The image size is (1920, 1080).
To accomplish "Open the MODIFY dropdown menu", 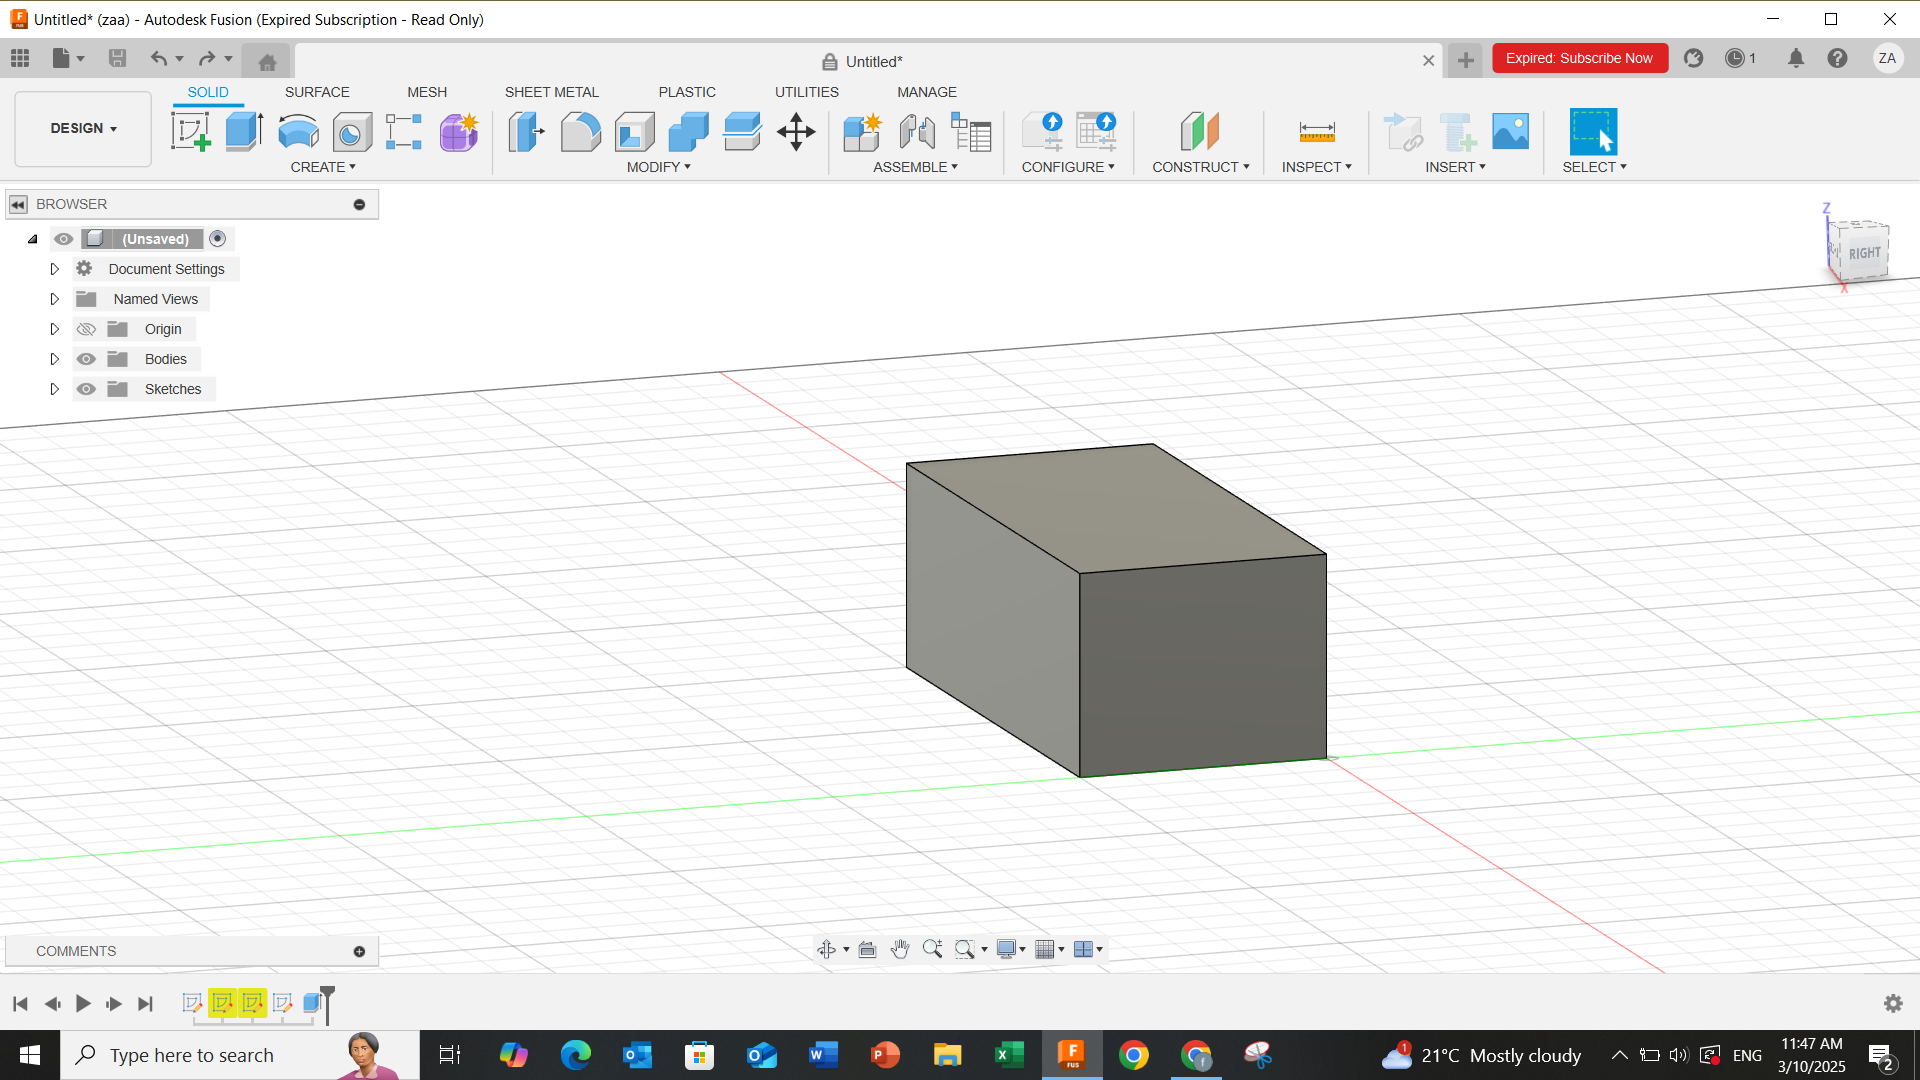I will point(658,167).
